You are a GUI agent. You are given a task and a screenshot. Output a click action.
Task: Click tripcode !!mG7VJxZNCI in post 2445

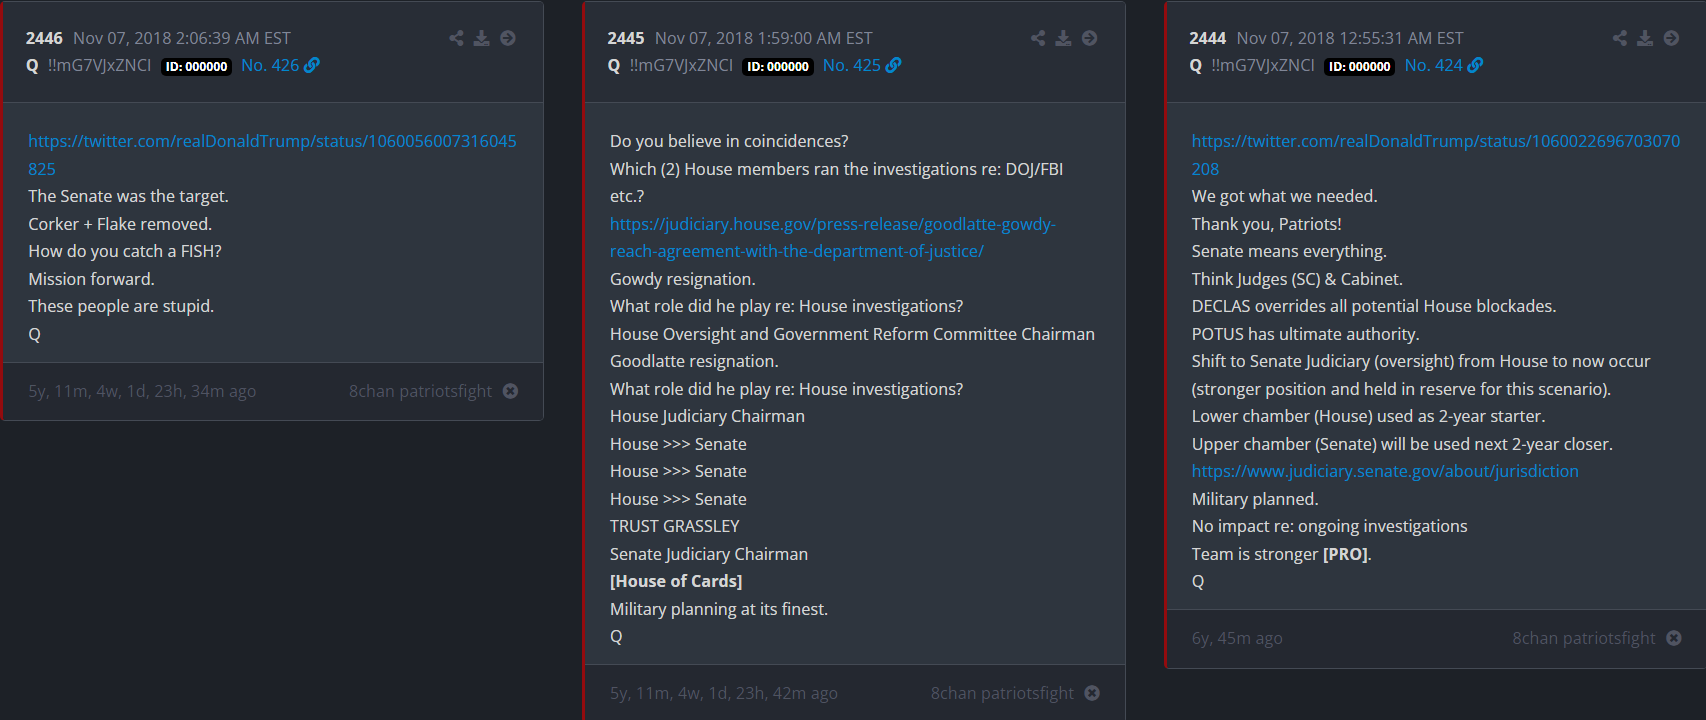coord(681,65)
